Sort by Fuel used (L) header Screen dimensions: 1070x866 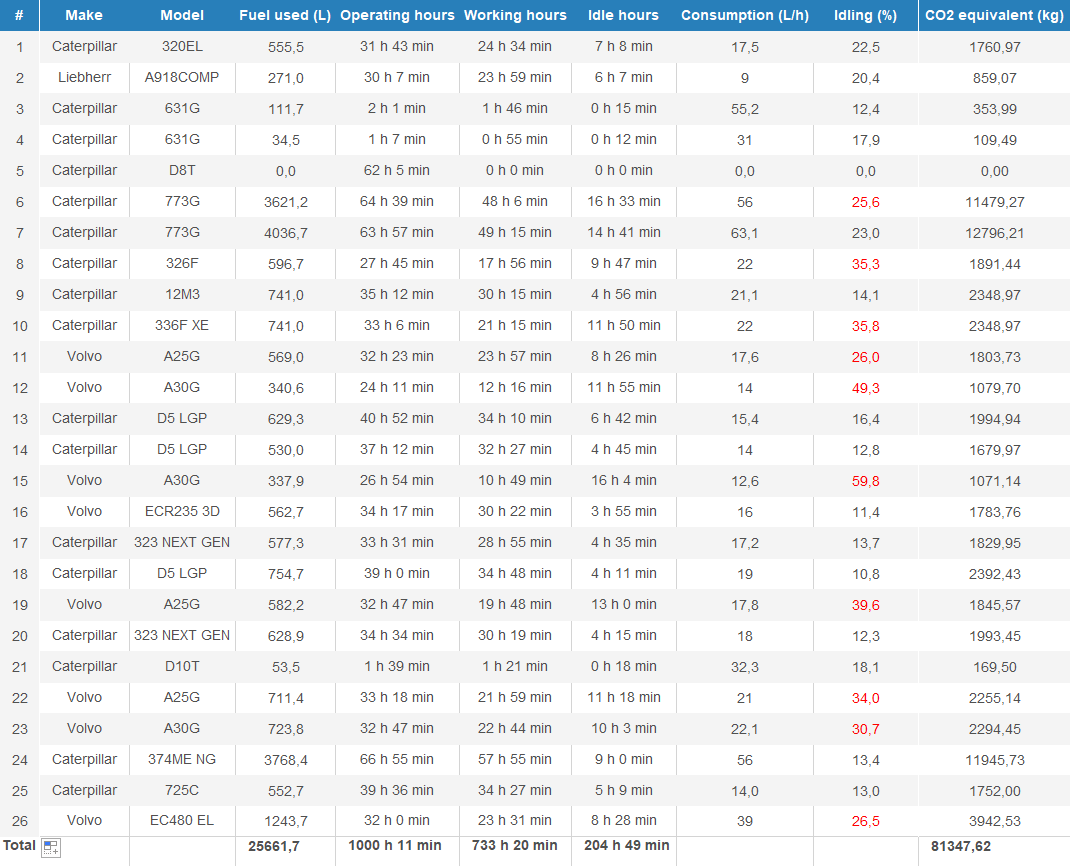[285, 15]
